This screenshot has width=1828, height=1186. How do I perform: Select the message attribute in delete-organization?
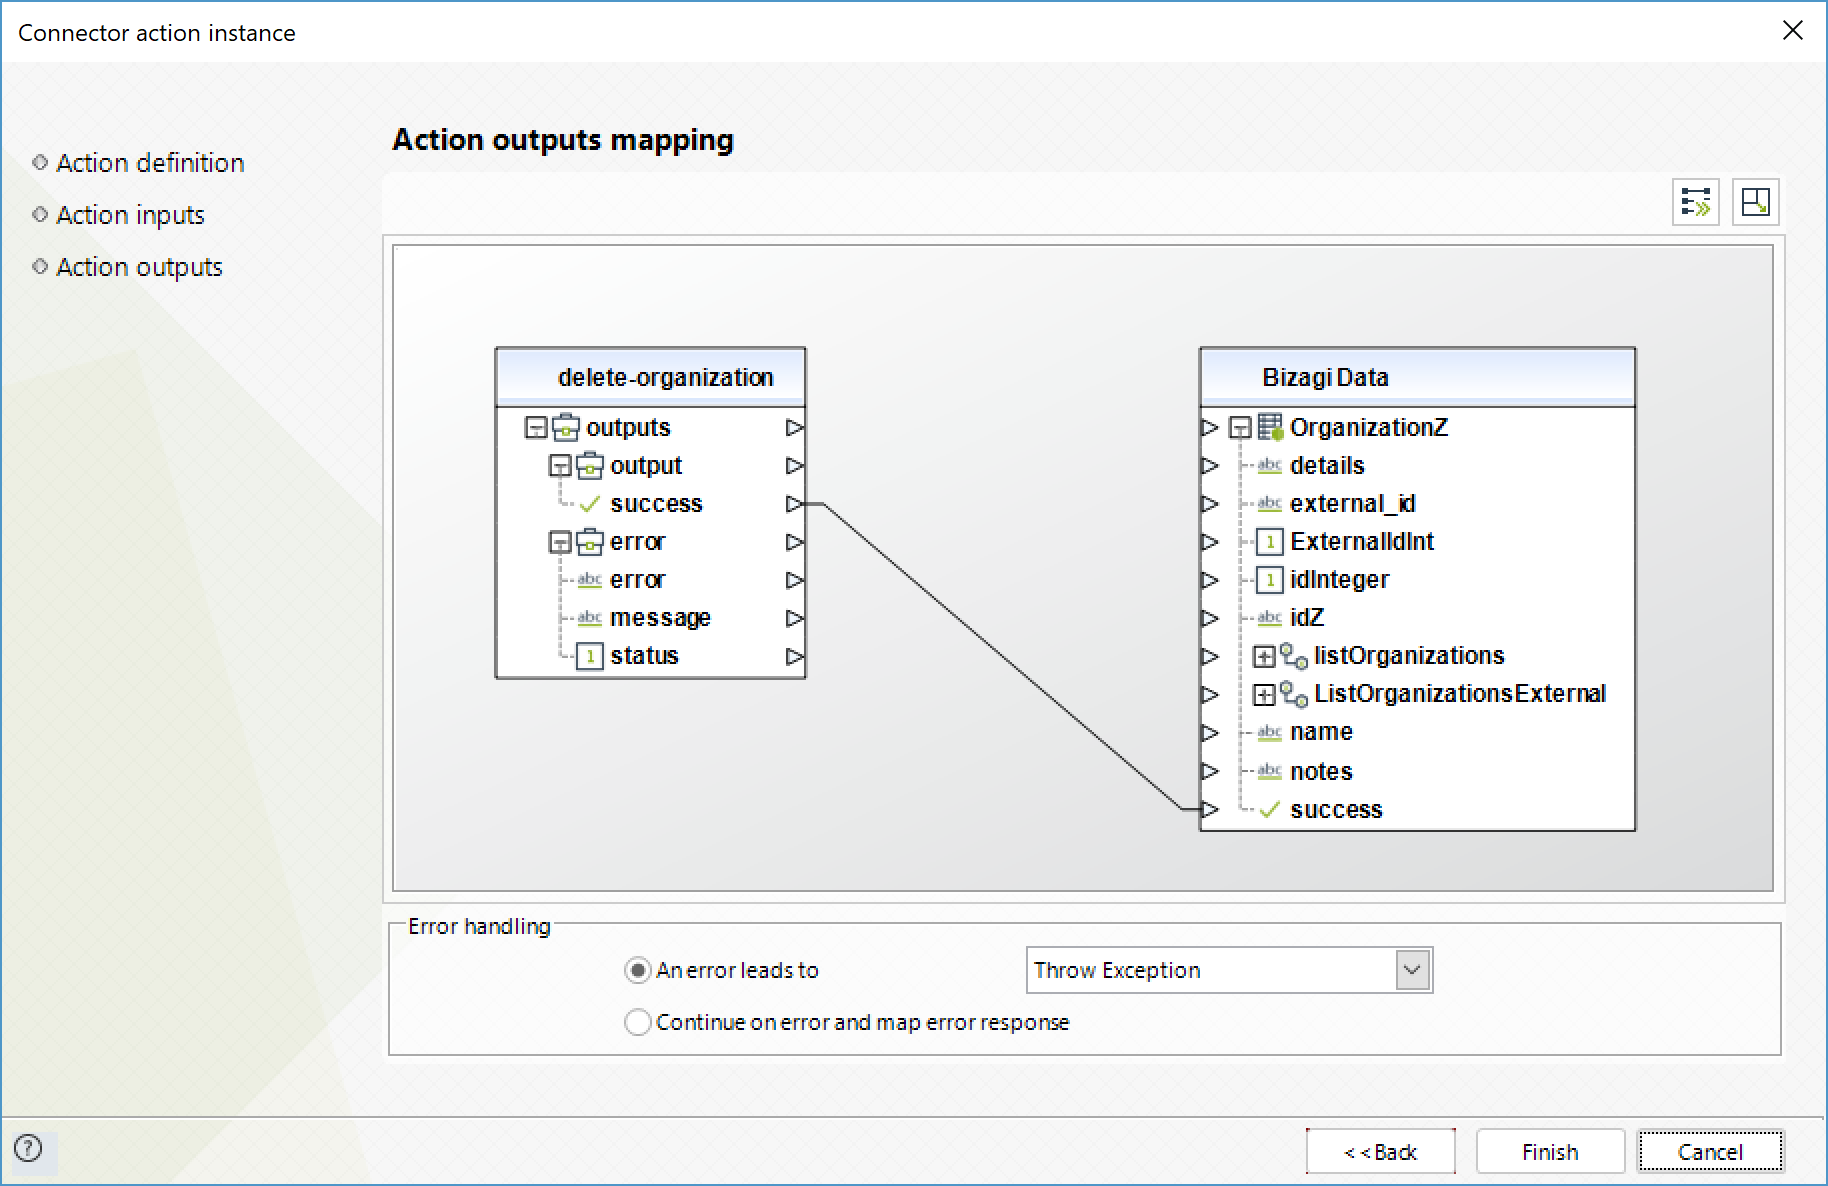(x=660, y=618)
